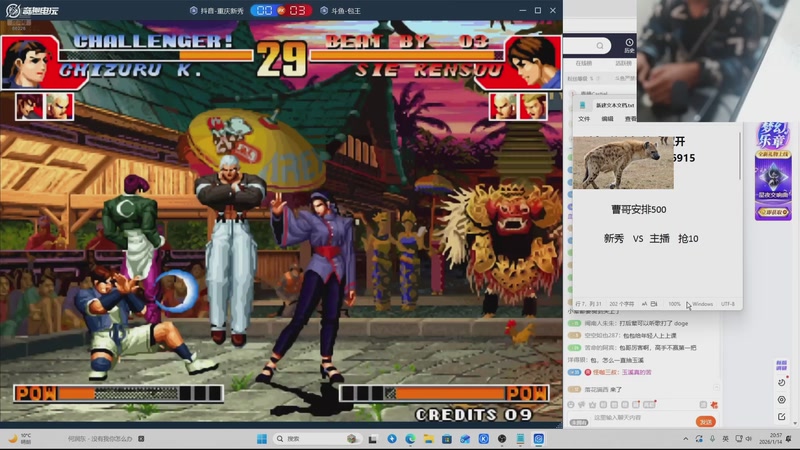Open the 文件 menu in Notepad
Screen dimensions: 800x450
pyautogui.click(x=584, y=118)
